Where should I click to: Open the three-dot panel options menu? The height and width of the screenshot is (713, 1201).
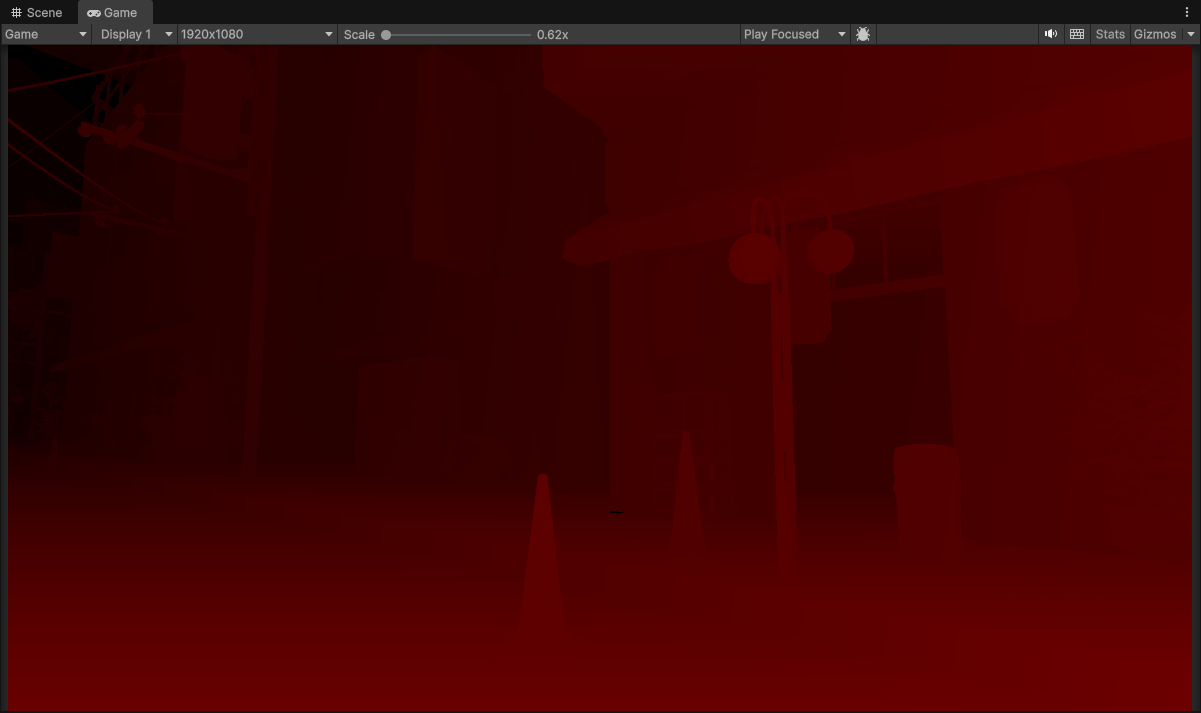[x=1187, y=12]
